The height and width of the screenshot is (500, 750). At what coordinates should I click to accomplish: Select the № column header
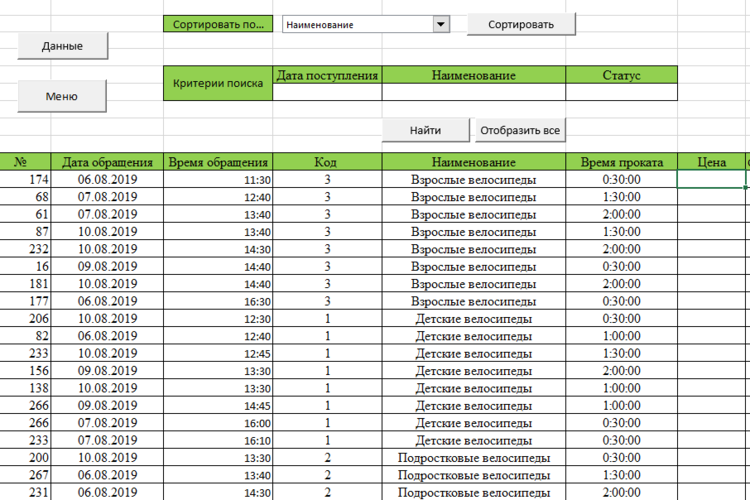(25, 162)
